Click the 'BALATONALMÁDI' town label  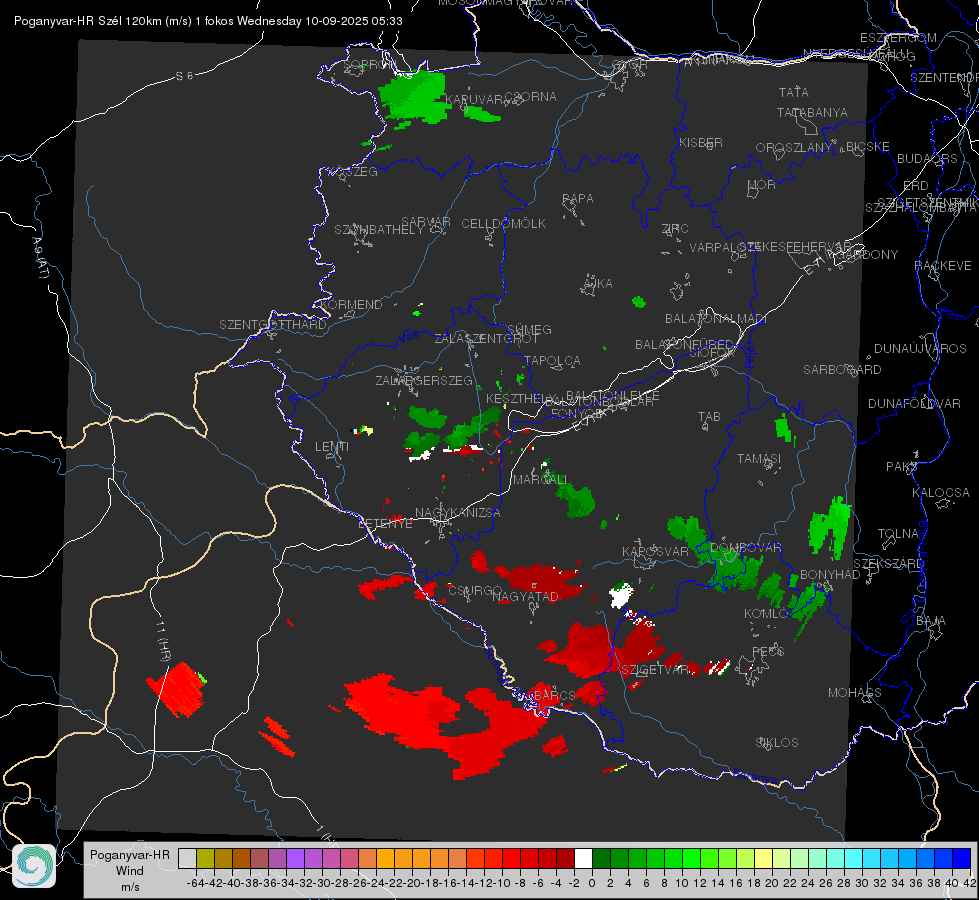click(716, 319)
